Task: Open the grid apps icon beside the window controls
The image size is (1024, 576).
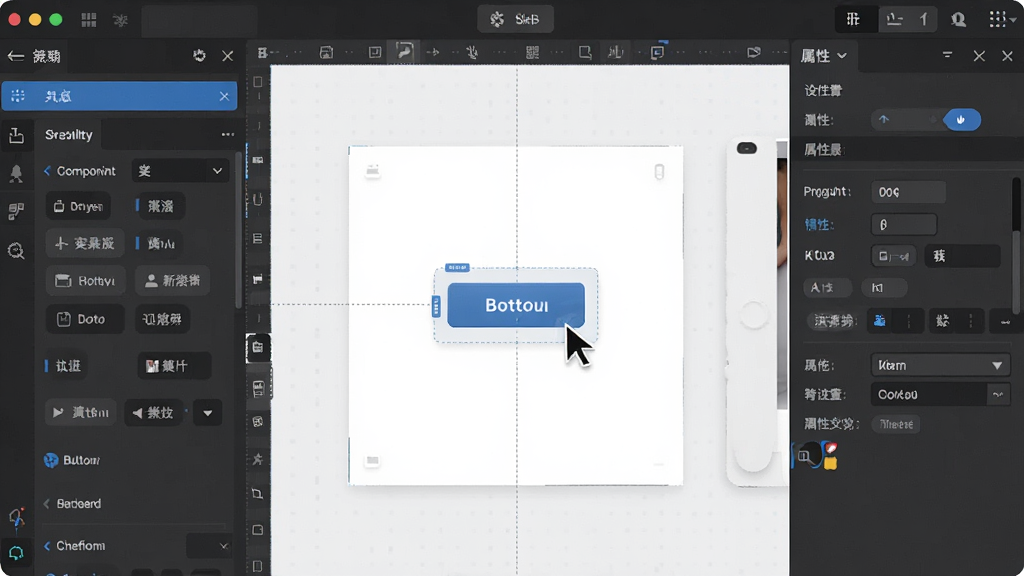Action: (x=89, y=20)
